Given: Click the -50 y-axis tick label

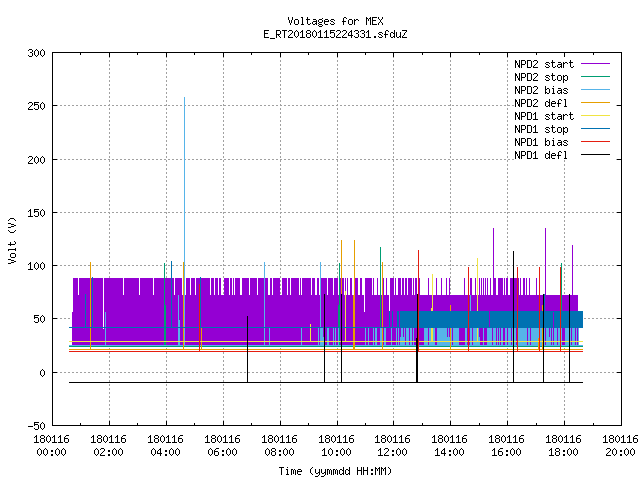Looking at the screenshot, I should pyautogui.click(x=36, y=426).
